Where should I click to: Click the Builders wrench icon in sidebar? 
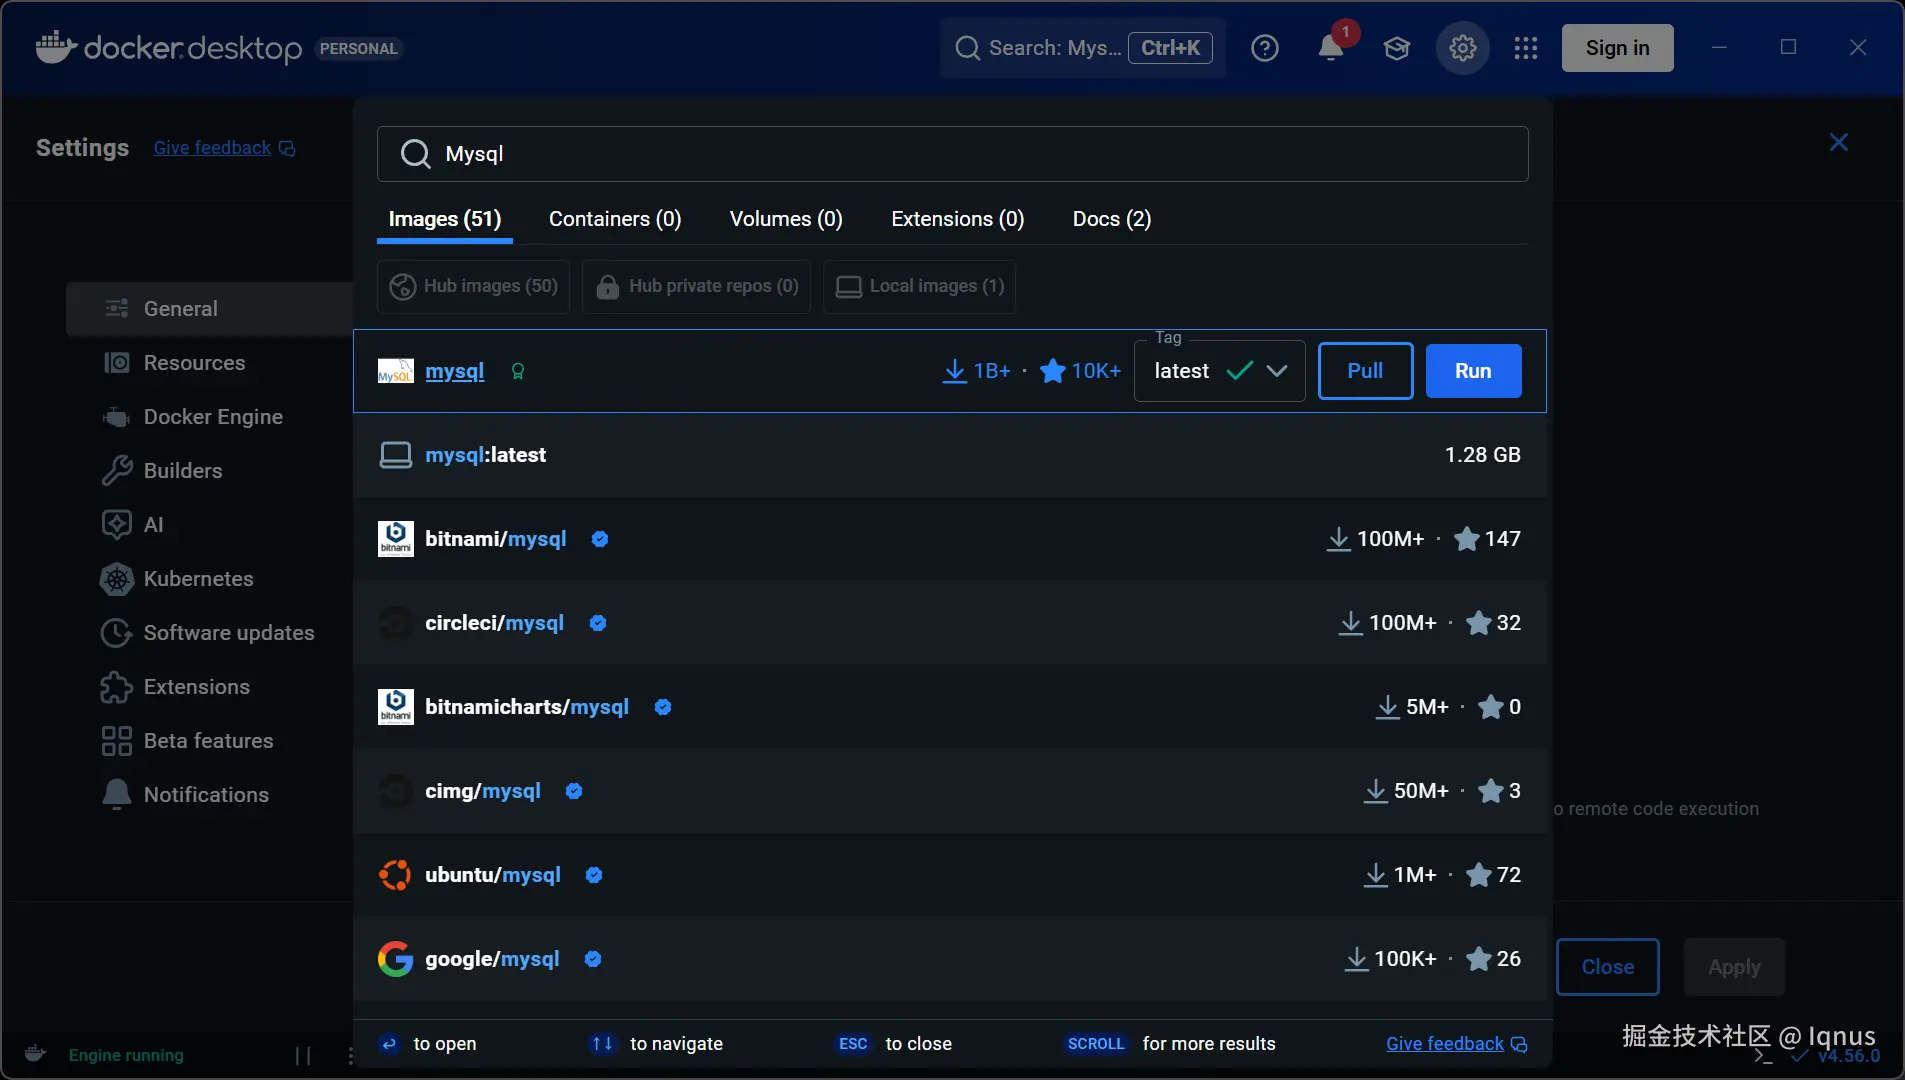click(x=117, y=471)
